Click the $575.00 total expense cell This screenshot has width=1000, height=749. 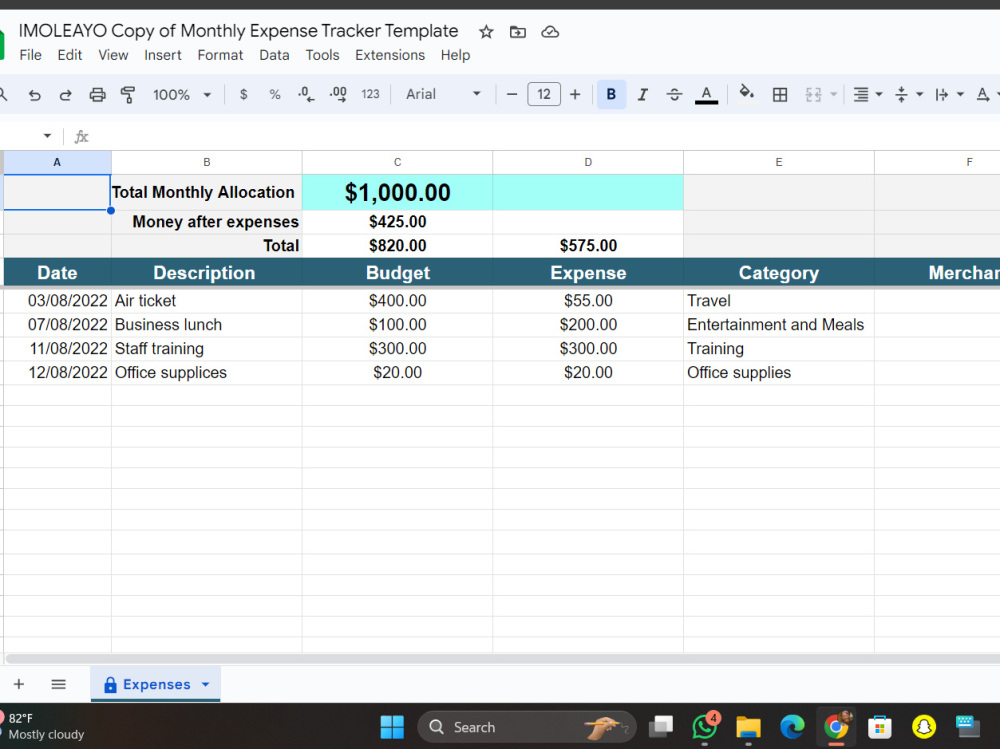tap(588, 246)
